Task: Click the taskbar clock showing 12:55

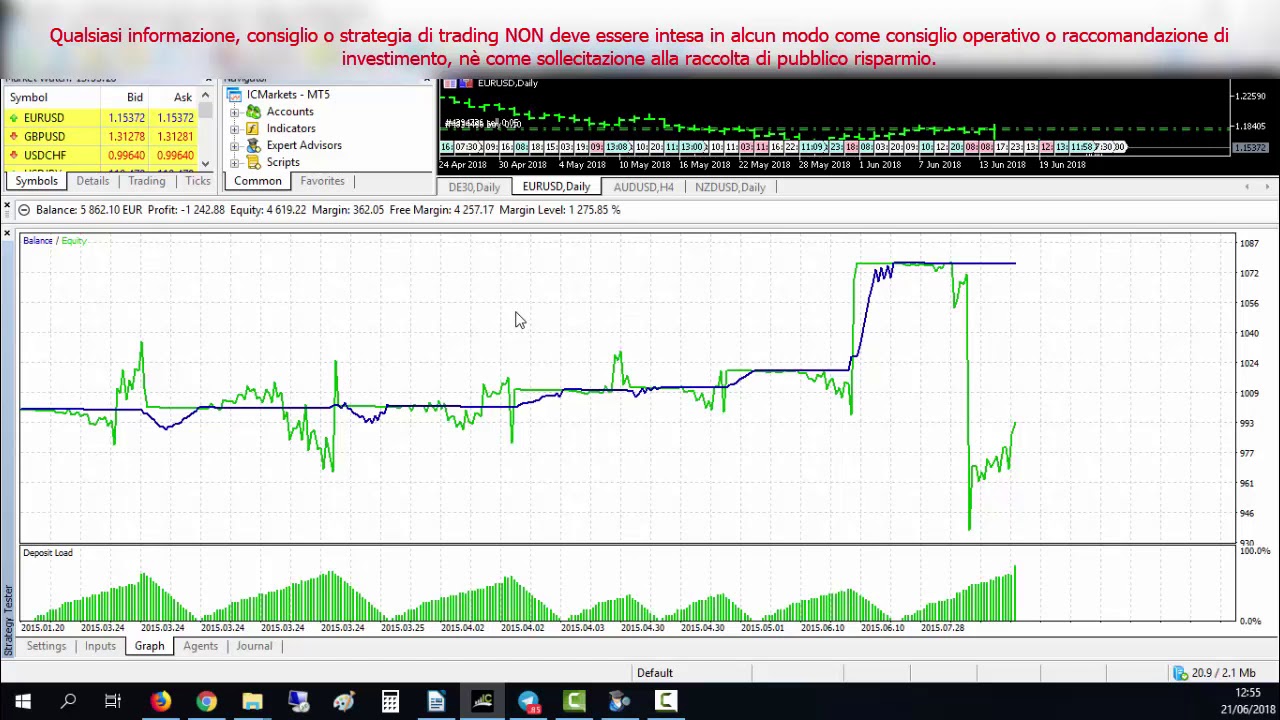Action: [x=1247, y=693]
